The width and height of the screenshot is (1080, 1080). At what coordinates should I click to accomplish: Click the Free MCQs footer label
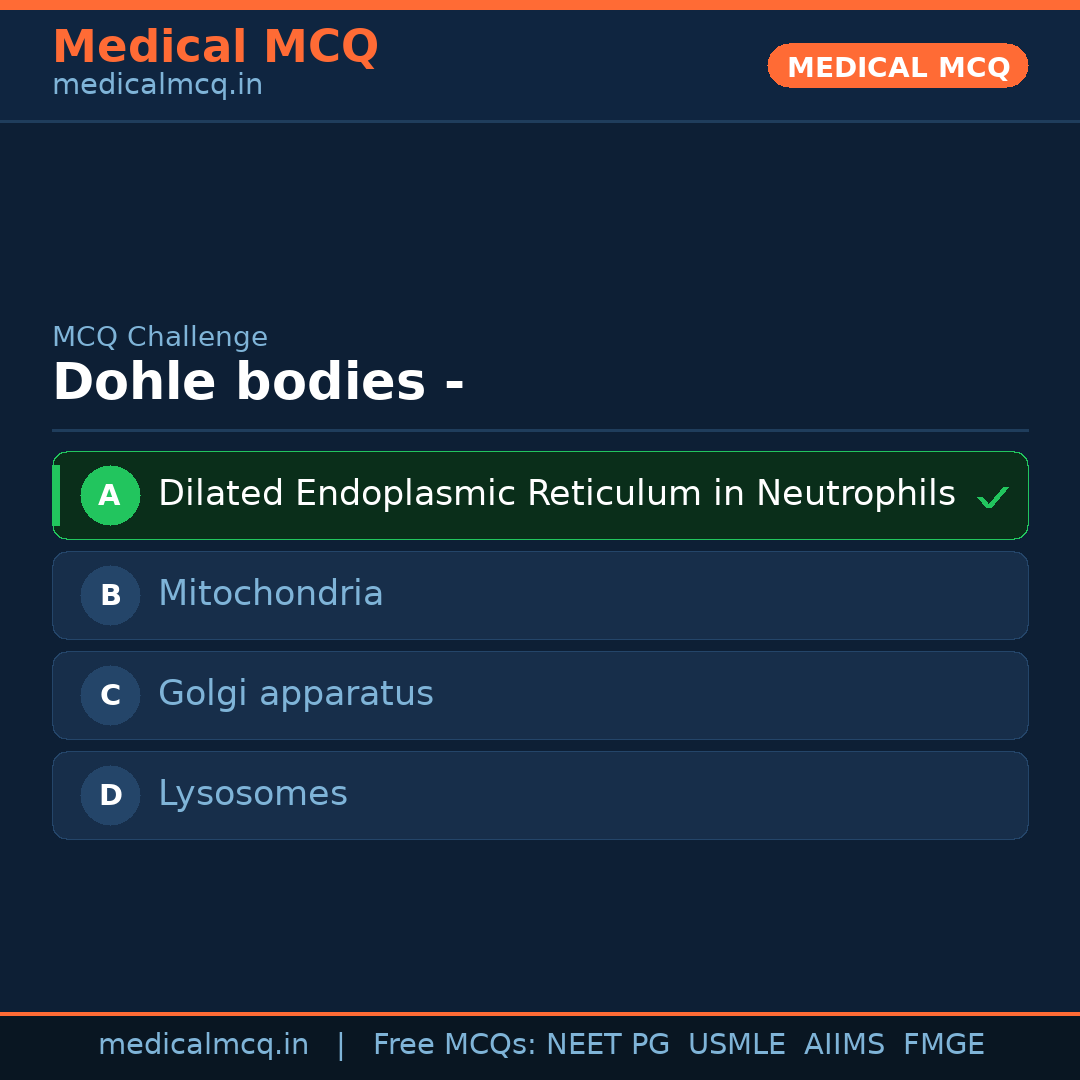[454, 1045]
